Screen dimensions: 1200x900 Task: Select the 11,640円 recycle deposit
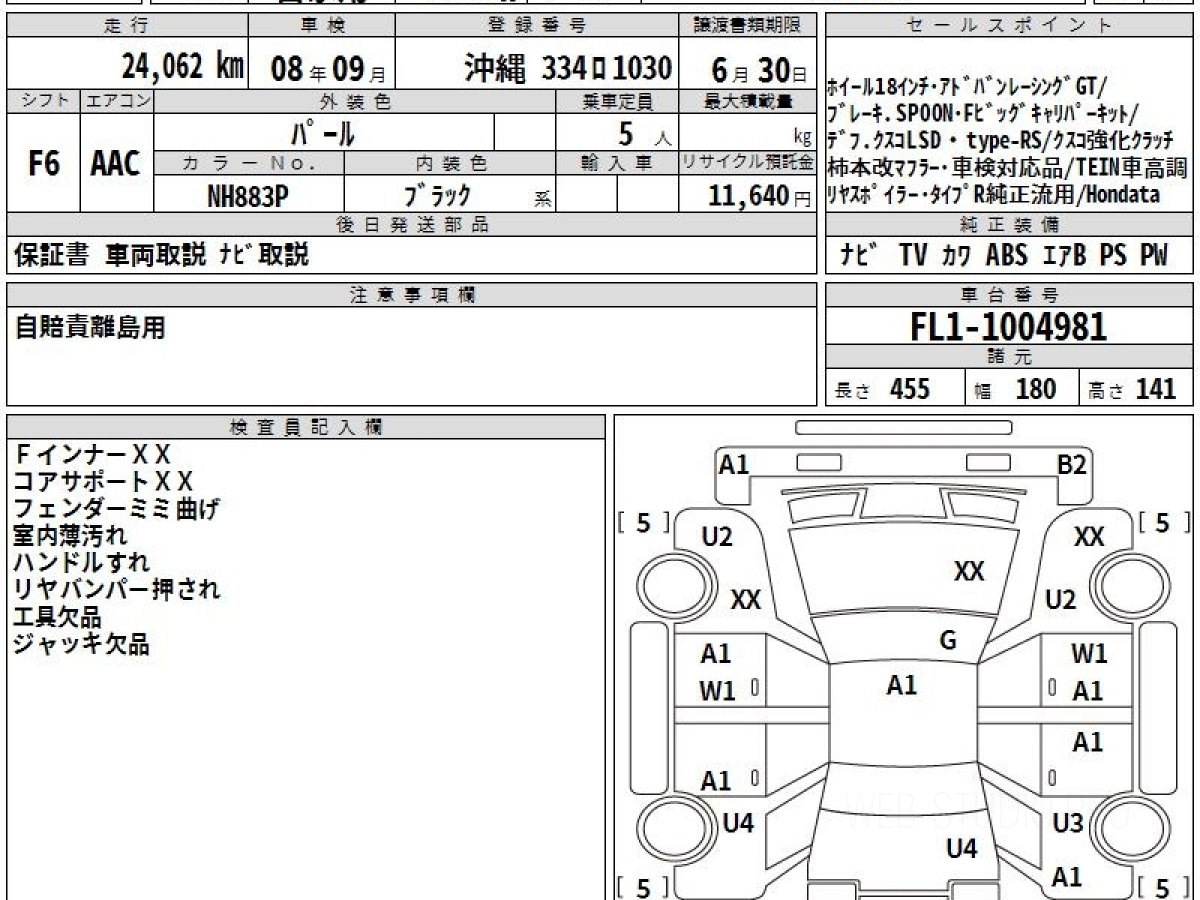pos(760,196)
